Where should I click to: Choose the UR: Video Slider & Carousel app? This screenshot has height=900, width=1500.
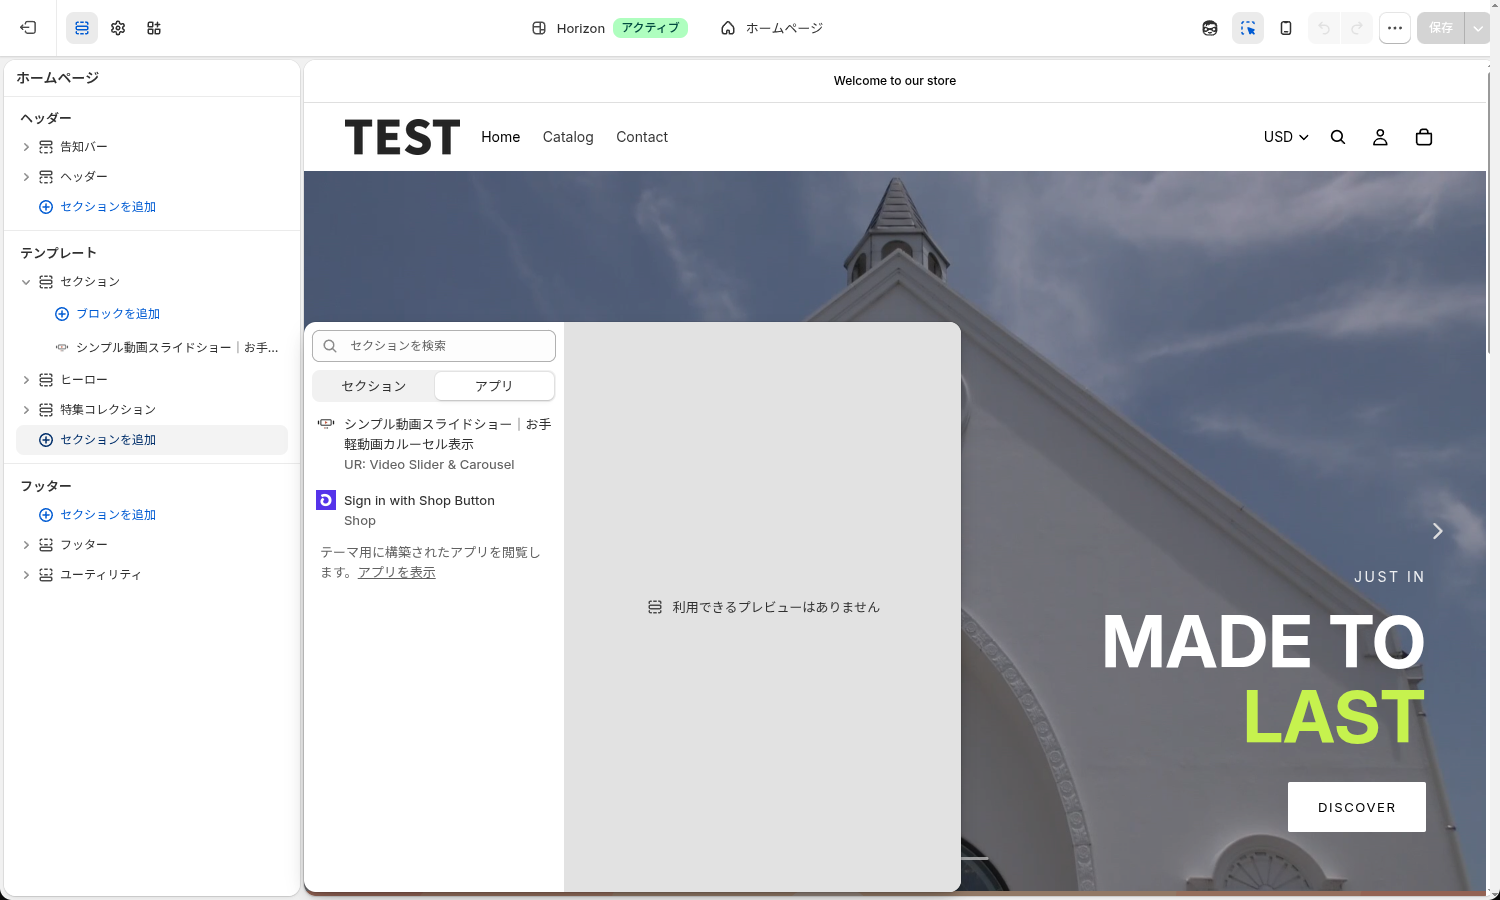(x=434, y=444)
